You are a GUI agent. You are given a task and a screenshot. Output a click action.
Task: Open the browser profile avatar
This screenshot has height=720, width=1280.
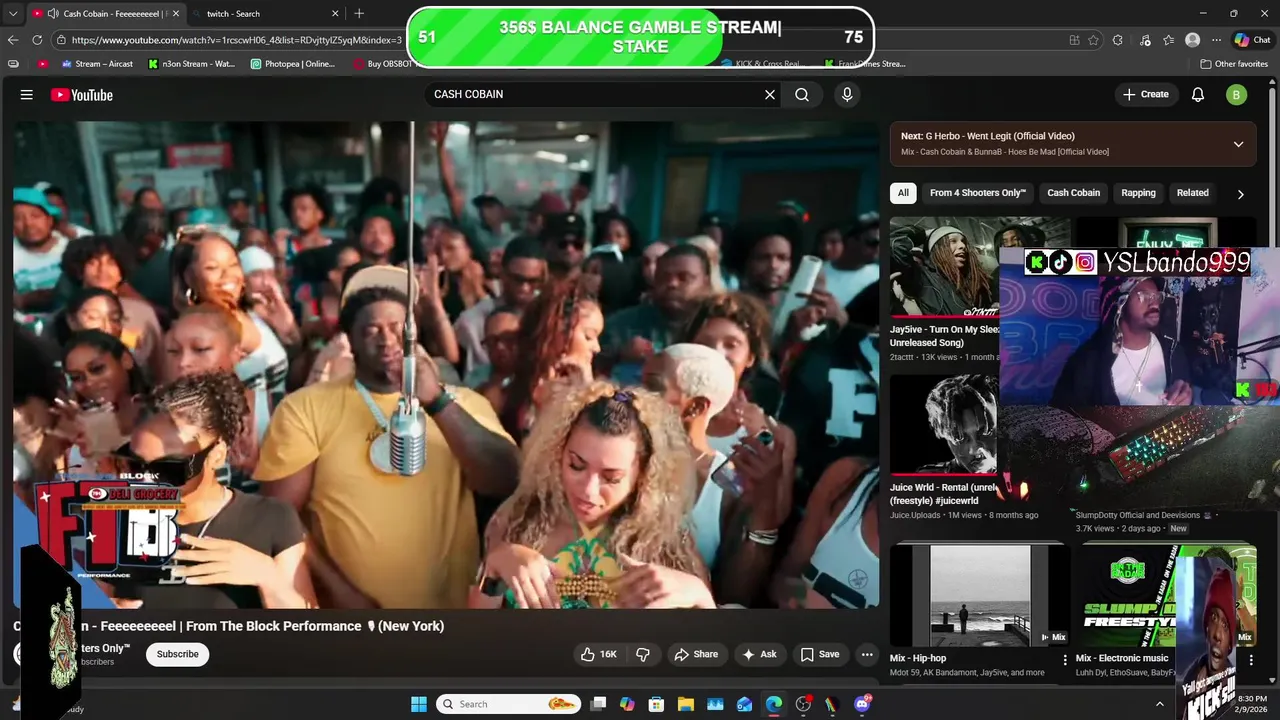[1192, 40]
